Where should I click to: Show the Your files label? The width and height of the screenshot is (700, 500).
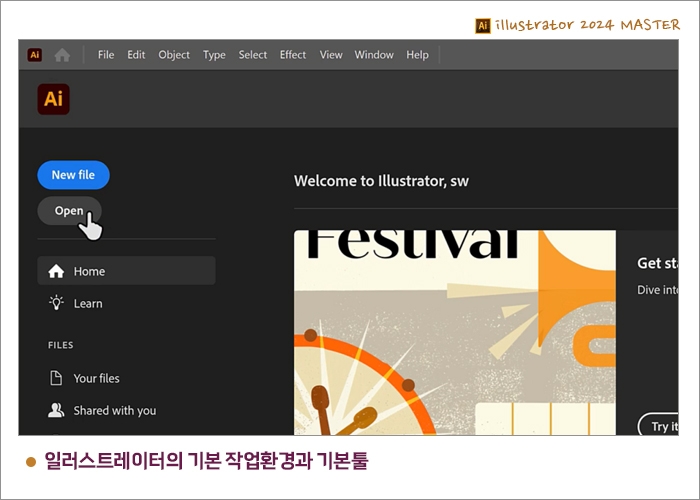96,379
